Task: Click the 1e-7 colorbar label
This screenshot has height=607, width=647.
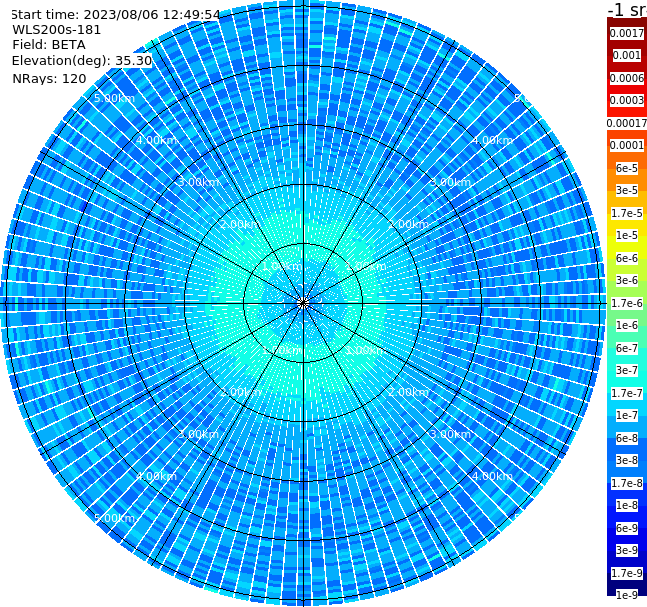Action: (627, 415)
